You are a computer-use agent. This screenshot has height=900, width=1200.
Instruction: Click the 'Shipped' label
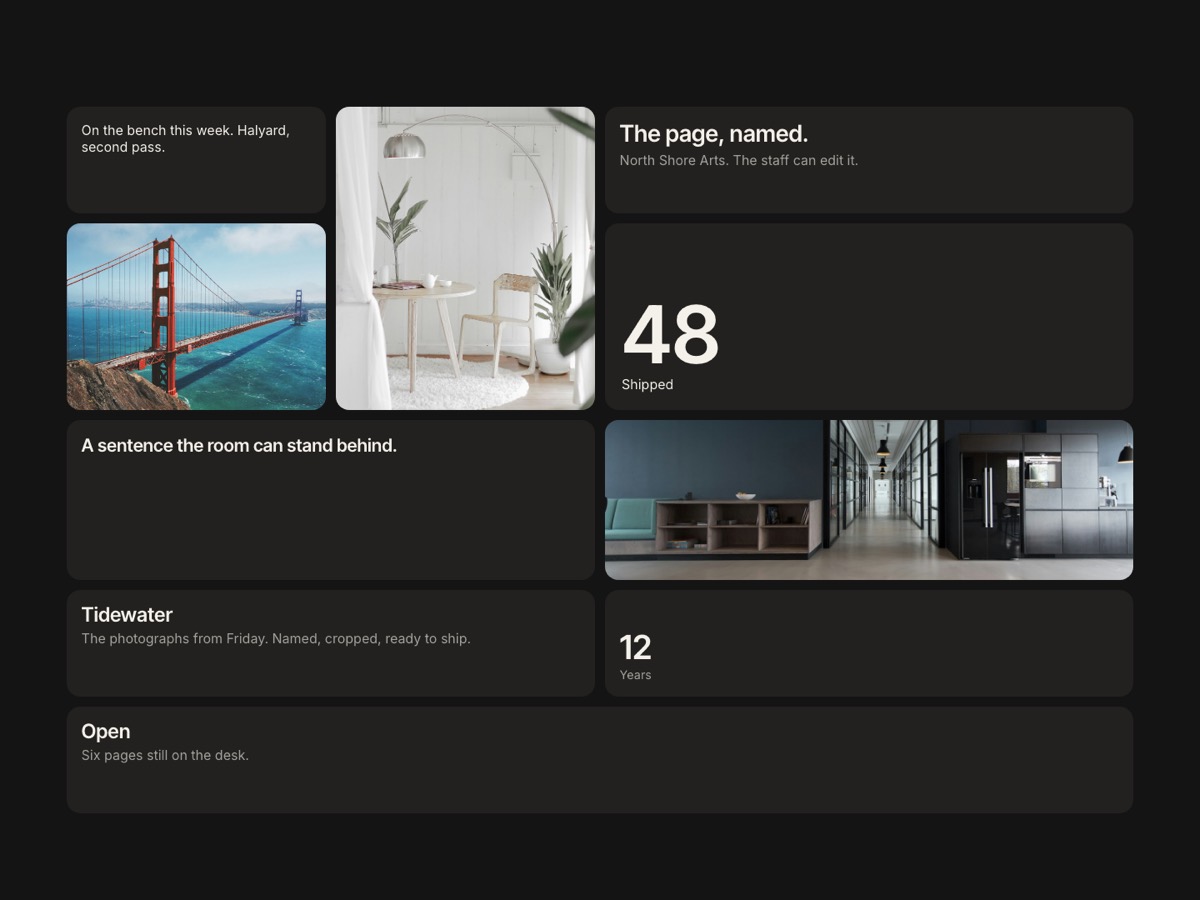[x=647, y=385]
